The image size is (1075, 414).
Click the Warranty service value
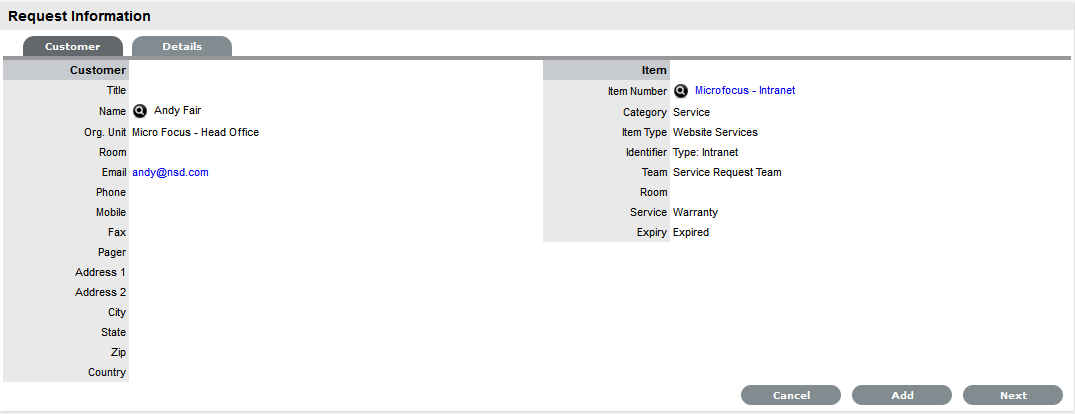(695, 212)
